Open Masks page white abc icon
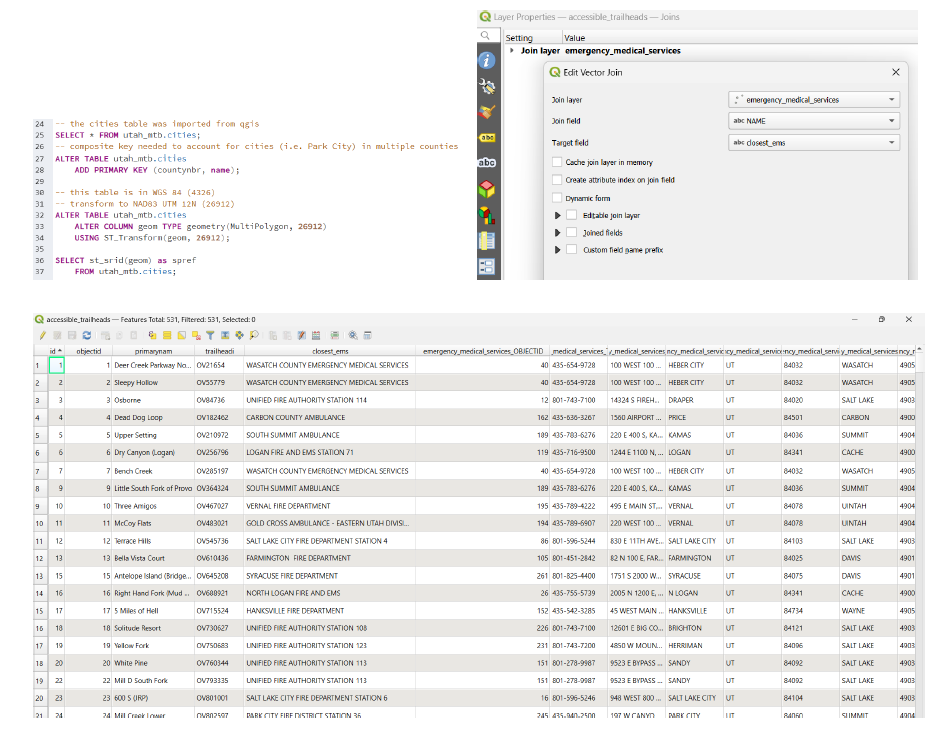 486,163
